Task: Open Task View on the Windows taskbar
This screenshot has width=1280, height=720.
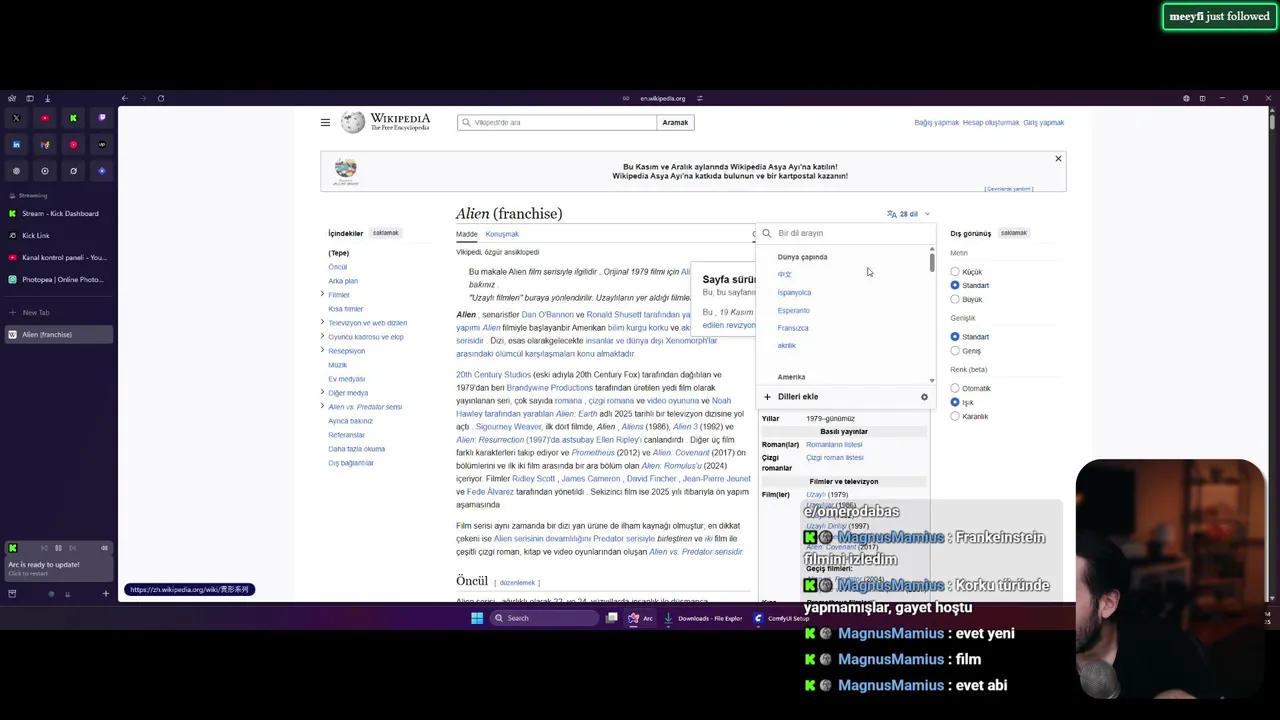Action: [x=612, y=618]
